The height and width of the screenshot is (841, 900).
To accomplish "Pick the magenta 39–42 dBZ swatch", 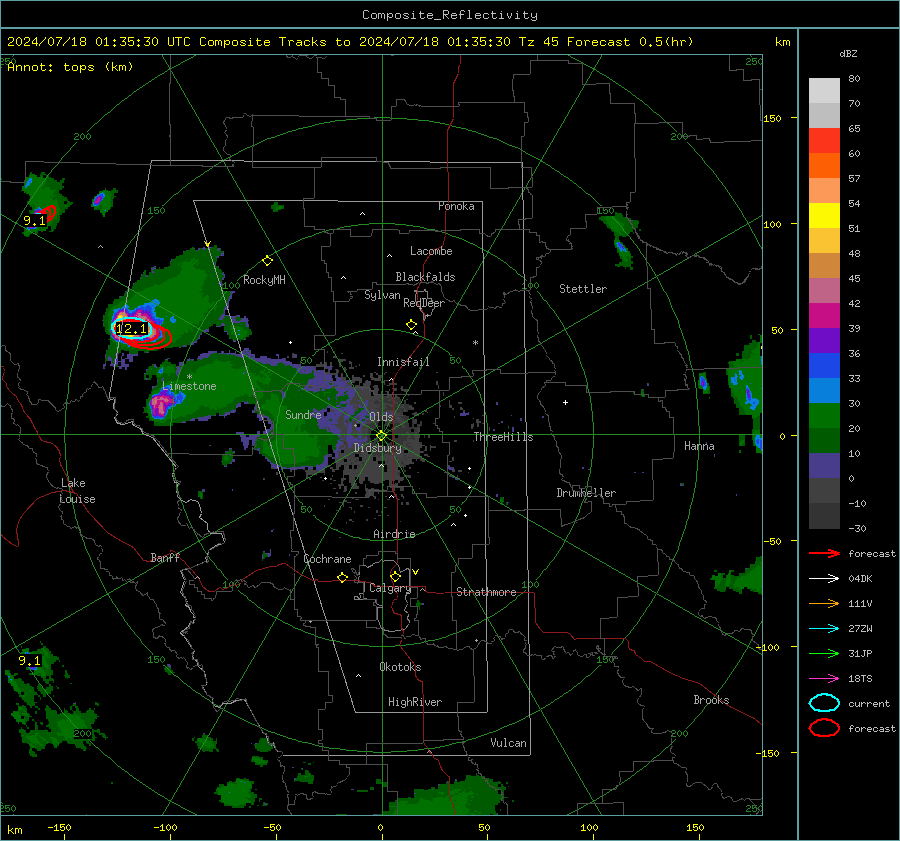I will [824, 316].
